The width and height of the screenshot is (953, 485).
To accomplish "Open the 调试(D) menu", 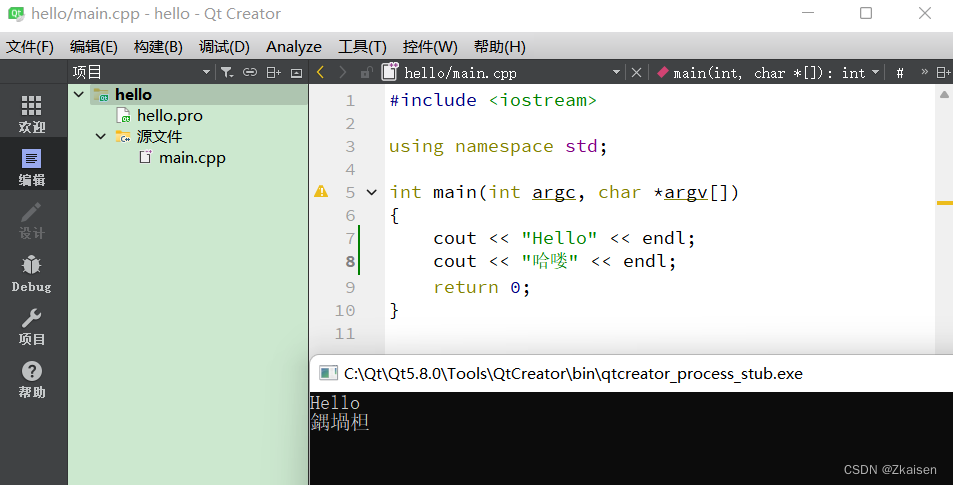I will [224, 47].
